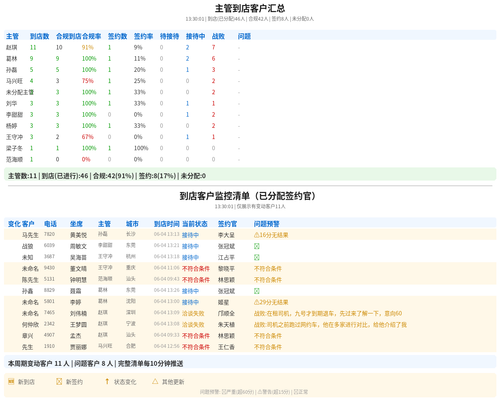Click the 新签约 legend icon
Image resolution: width=500 pixels, height=414 pixels.
pyautogui.click(x=59, y=381)
